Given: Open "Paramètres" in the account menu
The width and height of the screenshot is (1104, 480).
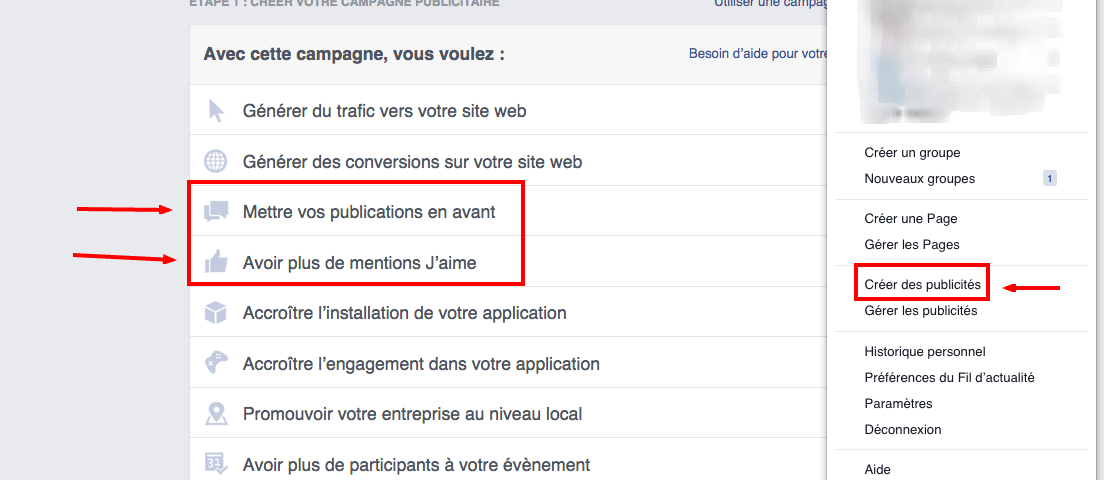Looking at the screenshot, I should click(x=898, y=404).
